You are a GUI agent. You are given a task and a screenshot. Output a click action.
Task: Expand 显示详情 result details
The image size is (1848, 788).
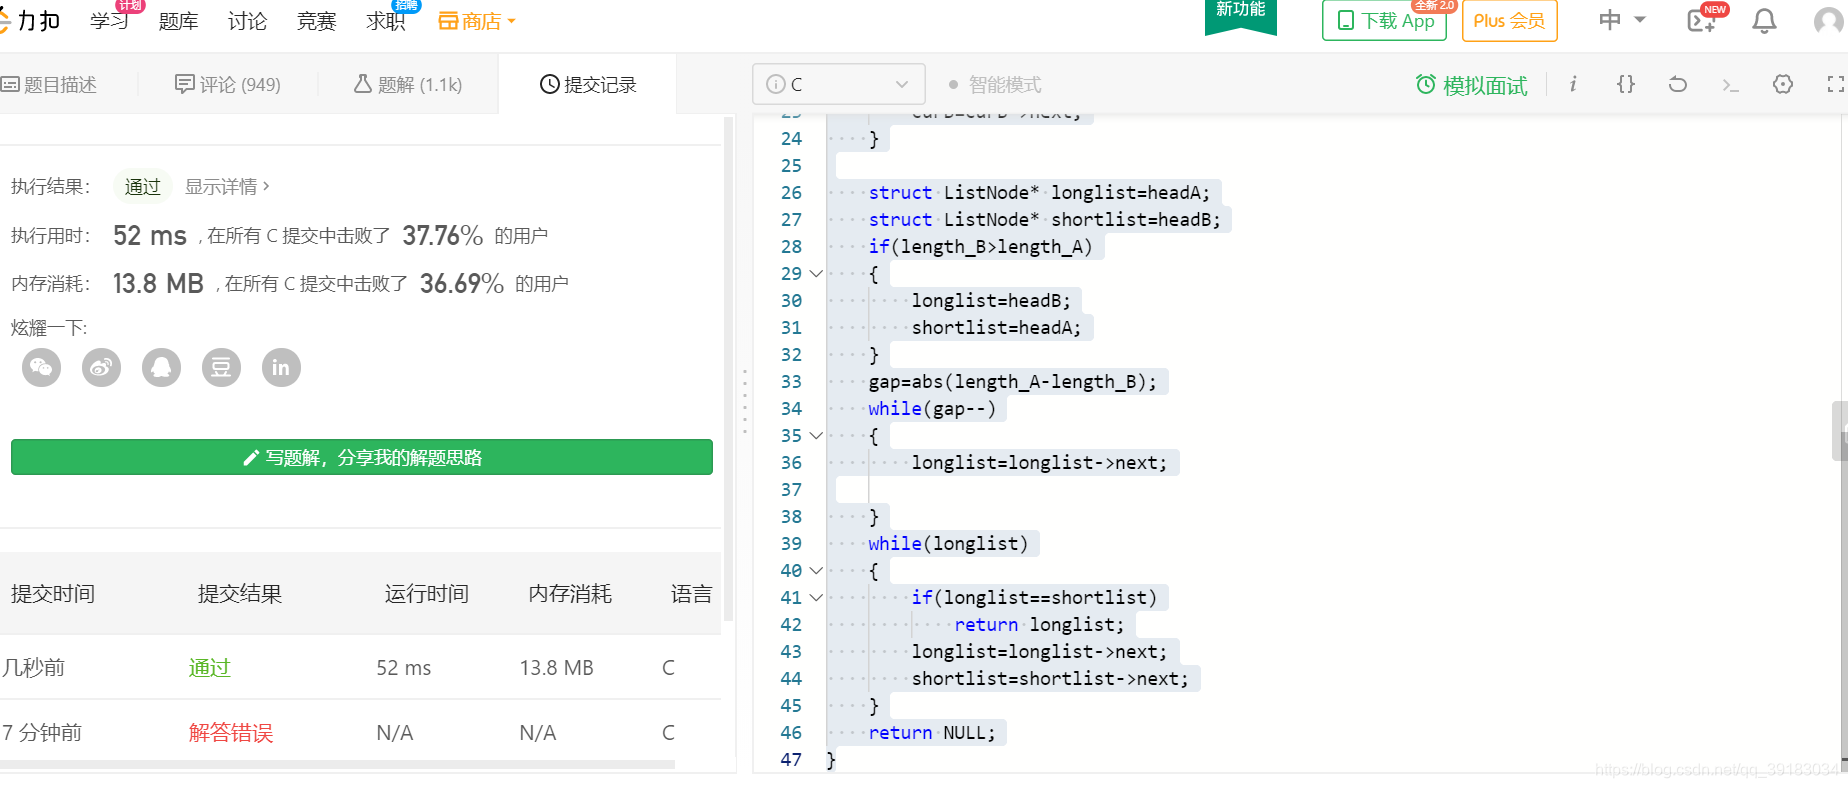click(227, 187)
